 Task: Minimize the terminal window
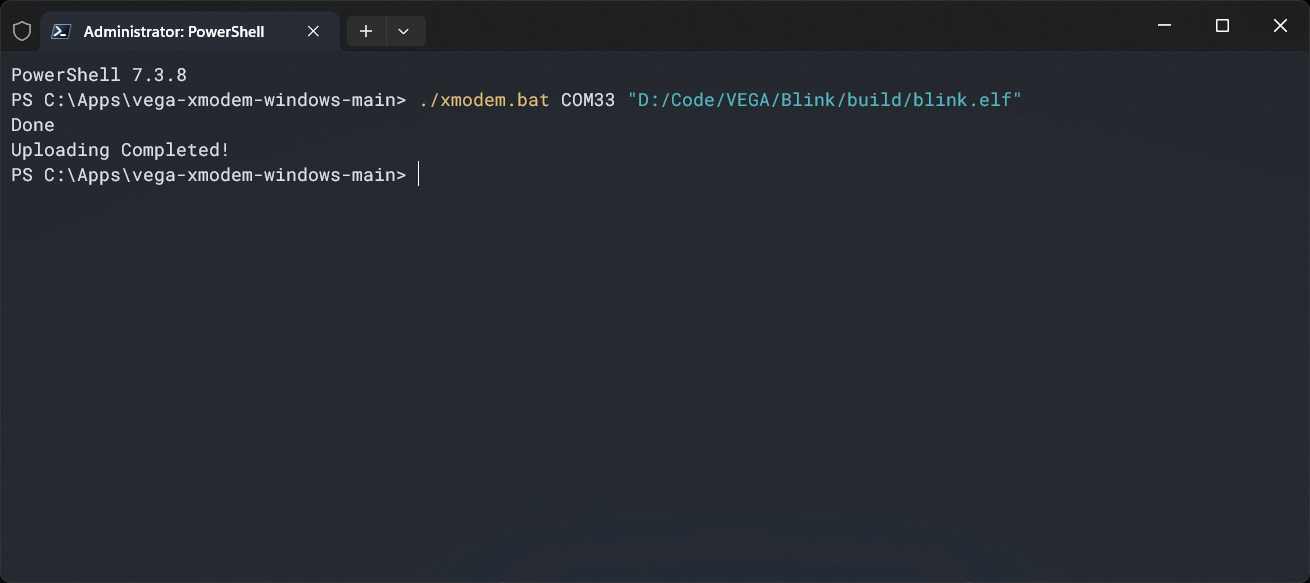(x=1164, y=26)
